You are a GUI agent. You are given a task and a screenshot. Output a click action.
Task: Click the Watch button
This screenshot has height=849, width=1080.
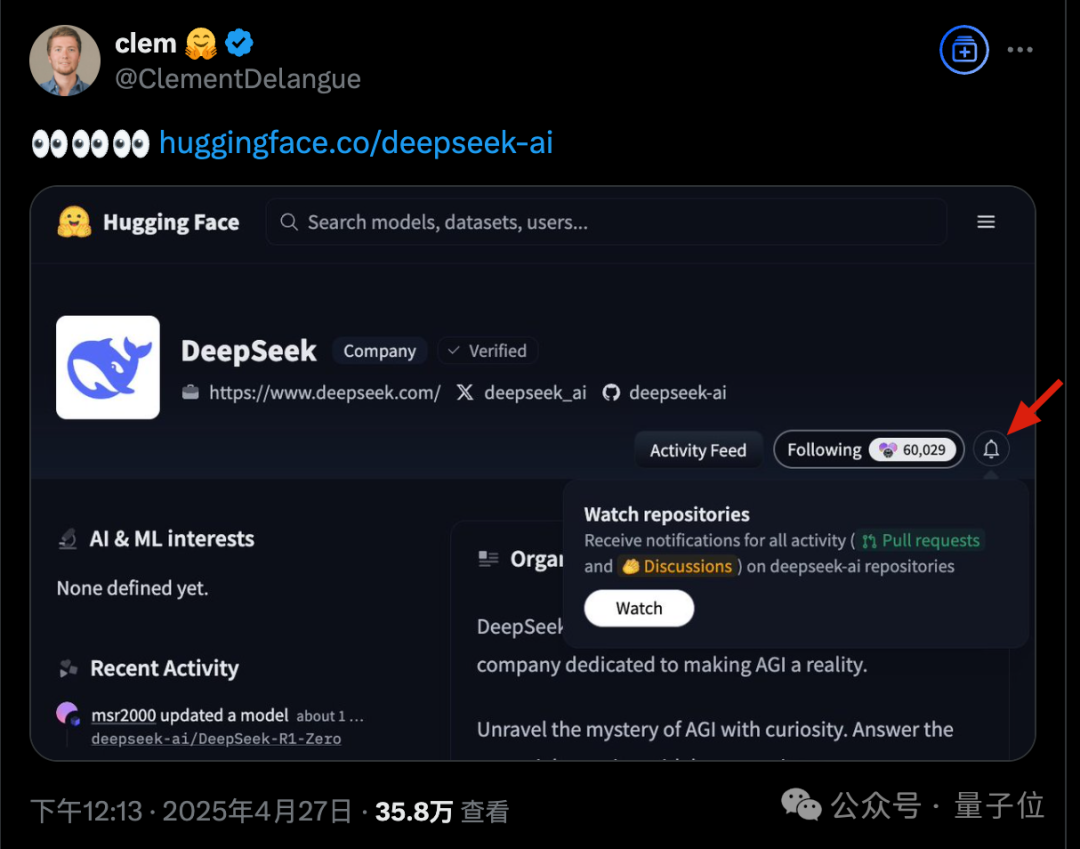tap(638, 608)
